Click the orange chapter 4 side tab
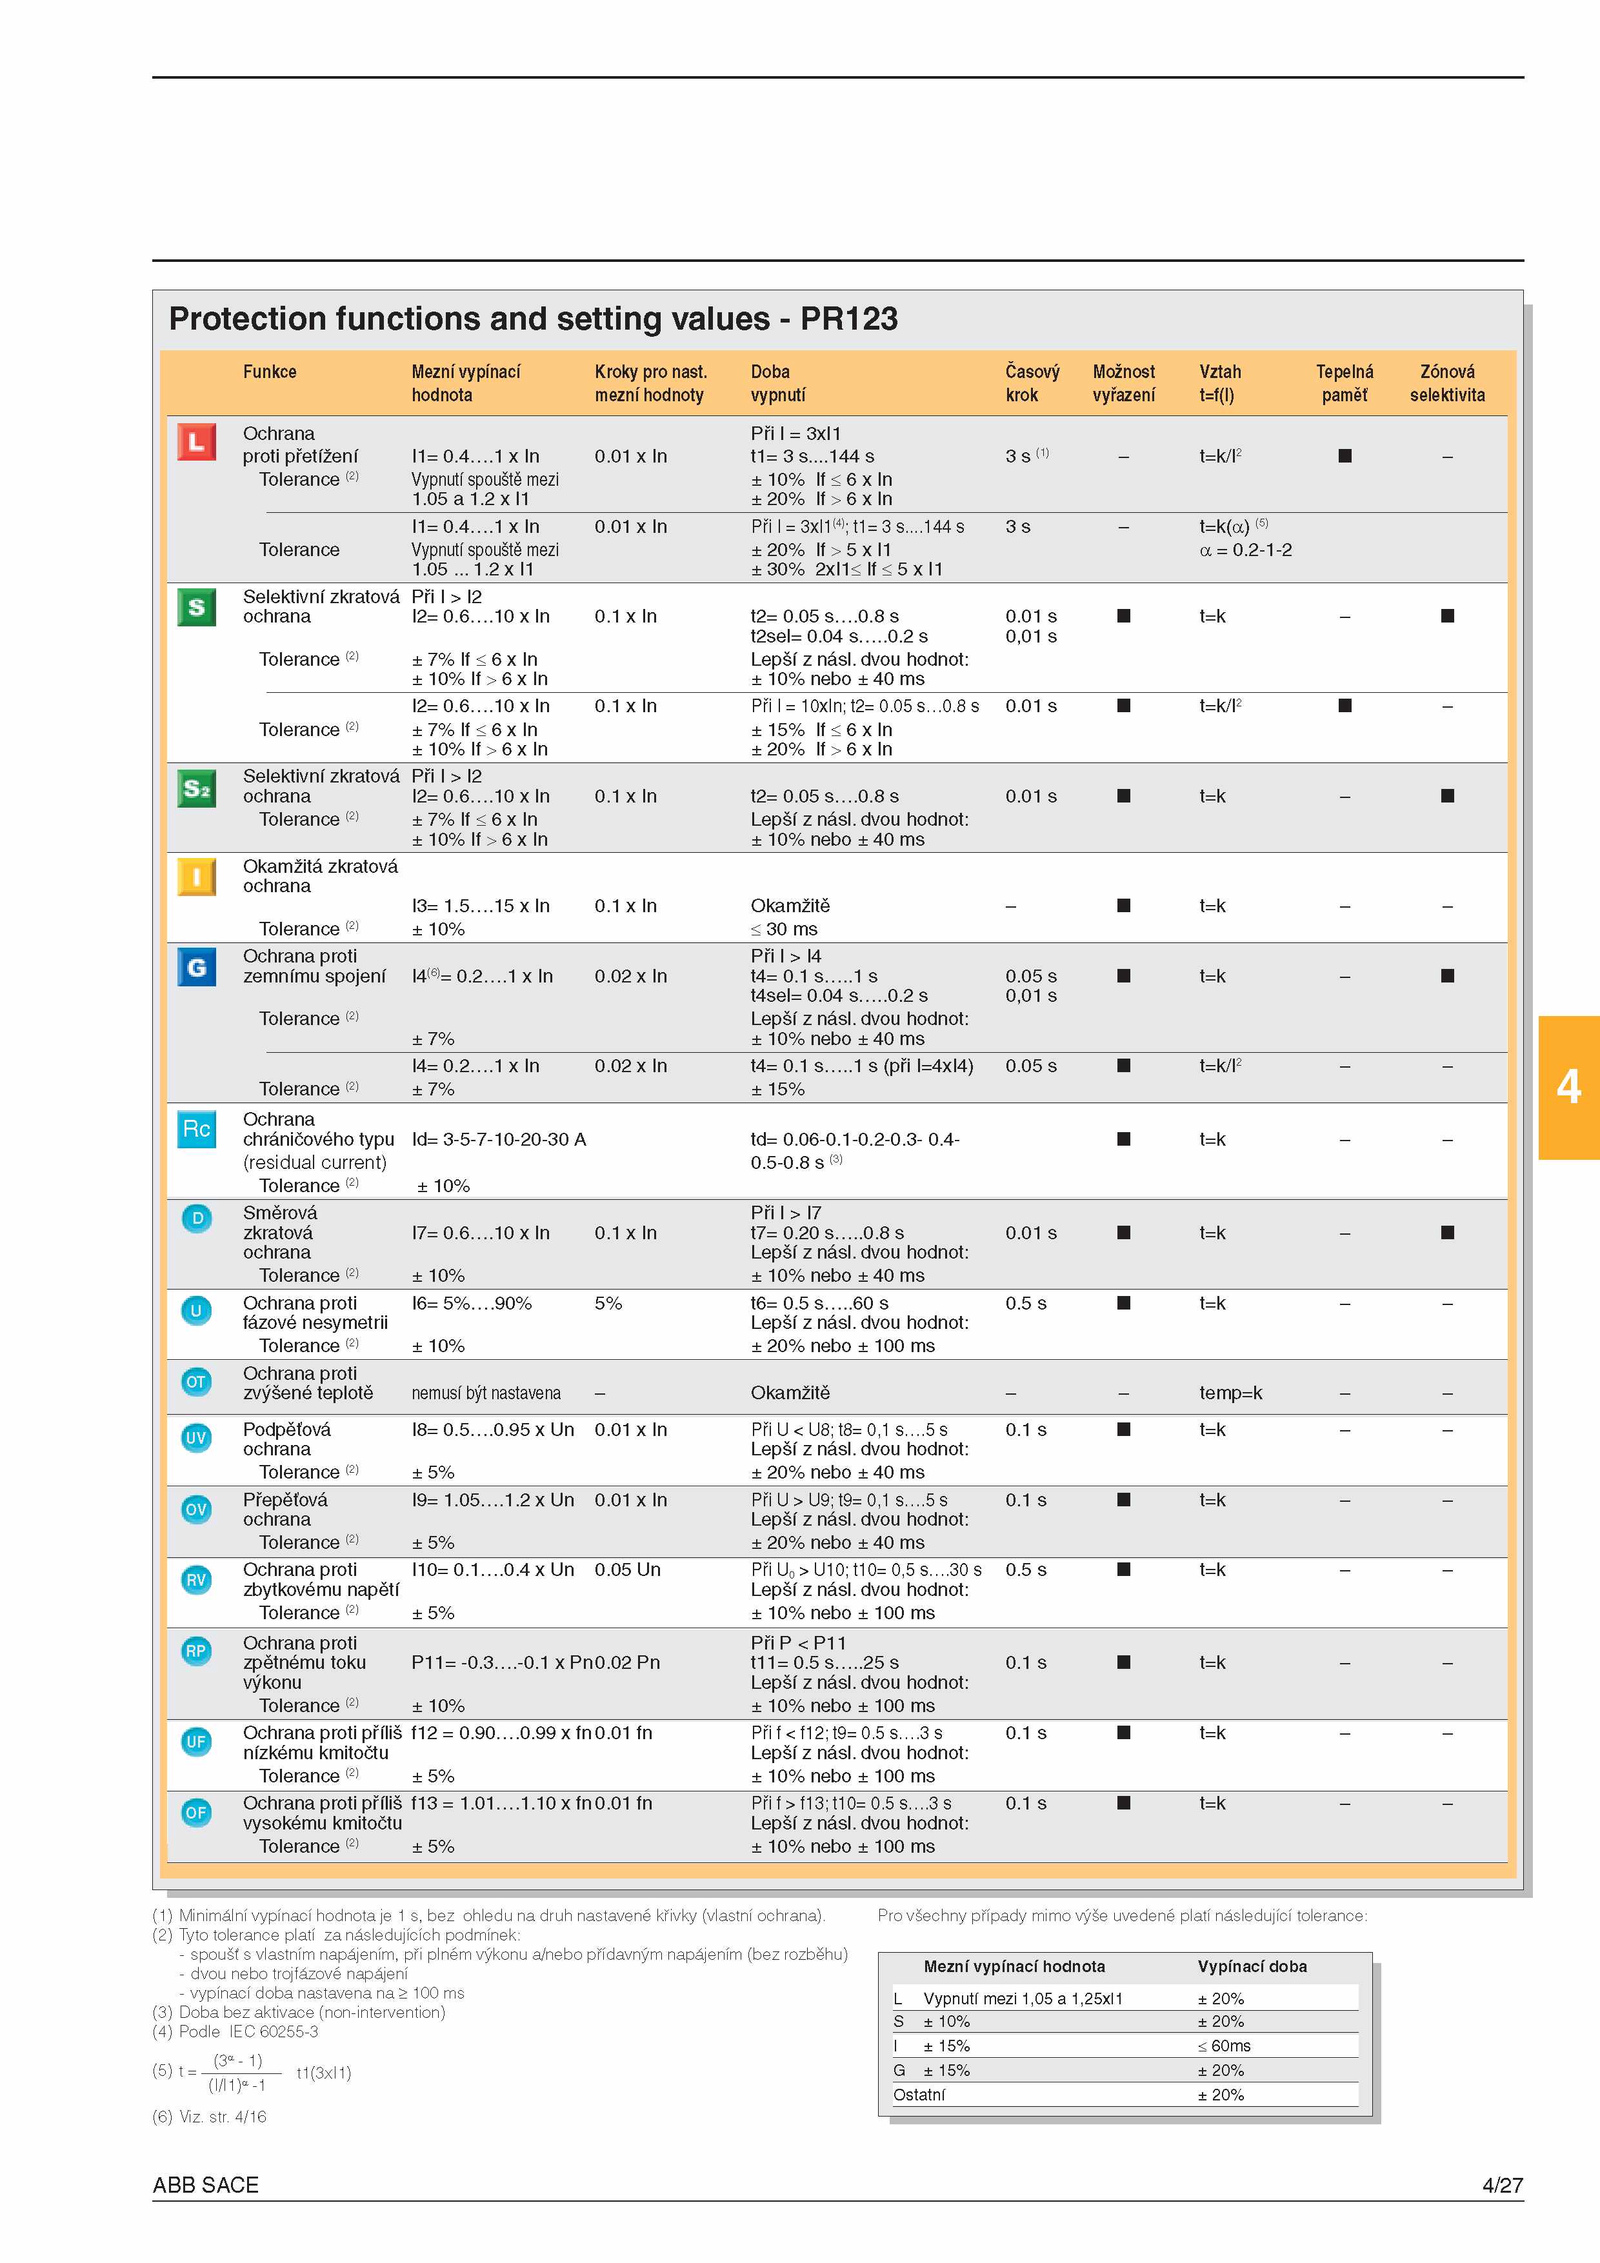The height and width of the screenshot is (2263, 1600). click(1569, 1087)
